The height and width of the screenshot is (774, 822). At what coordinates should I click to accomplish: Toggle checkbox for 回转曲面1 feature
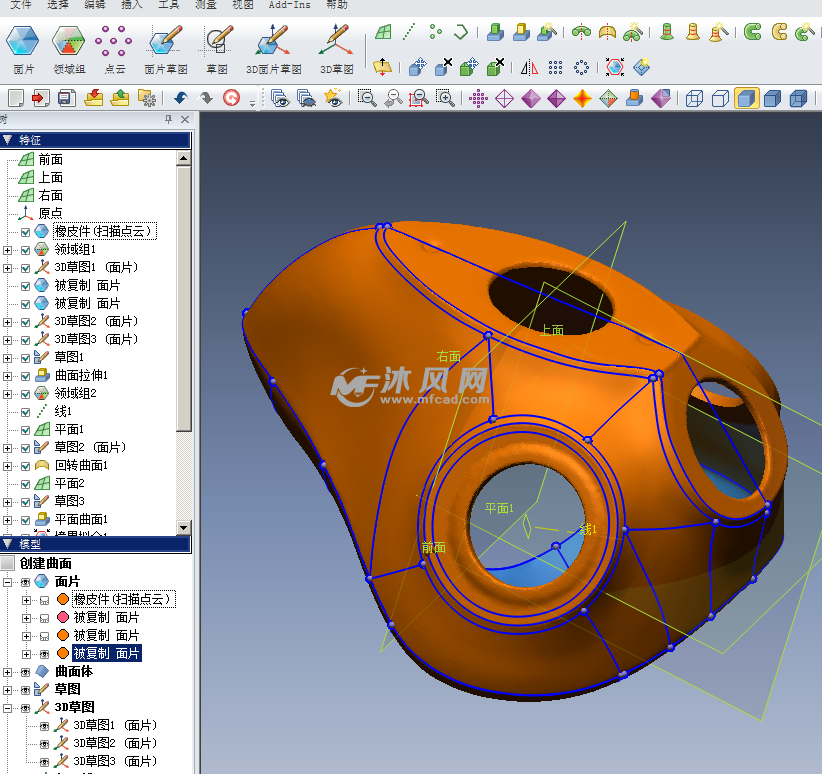click(26, 465)
